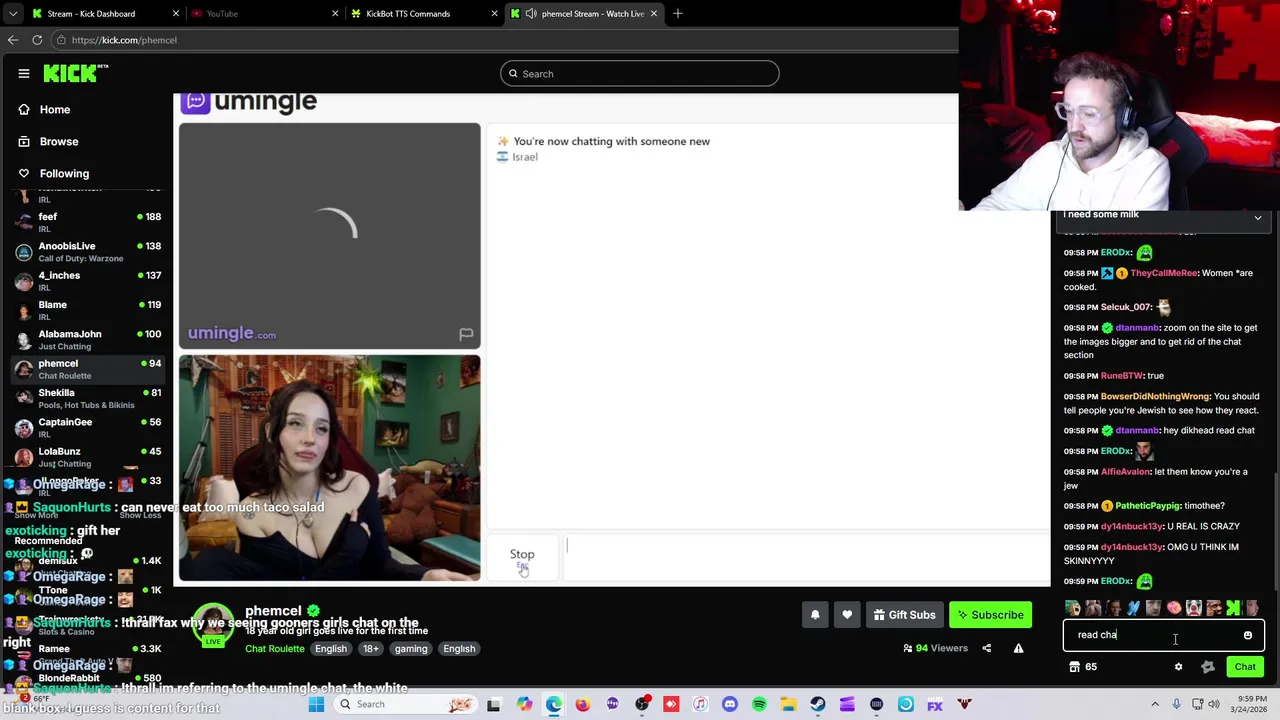Click the Kick logo

[75, 73]
